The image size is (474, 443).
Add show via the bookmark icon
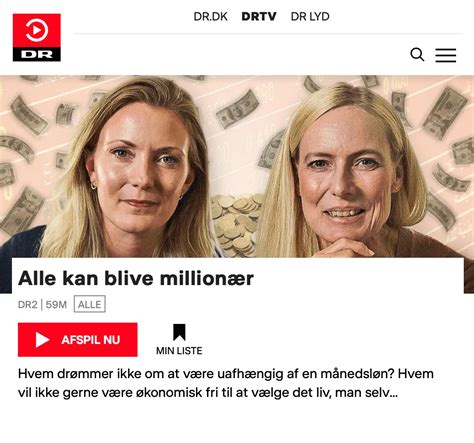(179, 332)
